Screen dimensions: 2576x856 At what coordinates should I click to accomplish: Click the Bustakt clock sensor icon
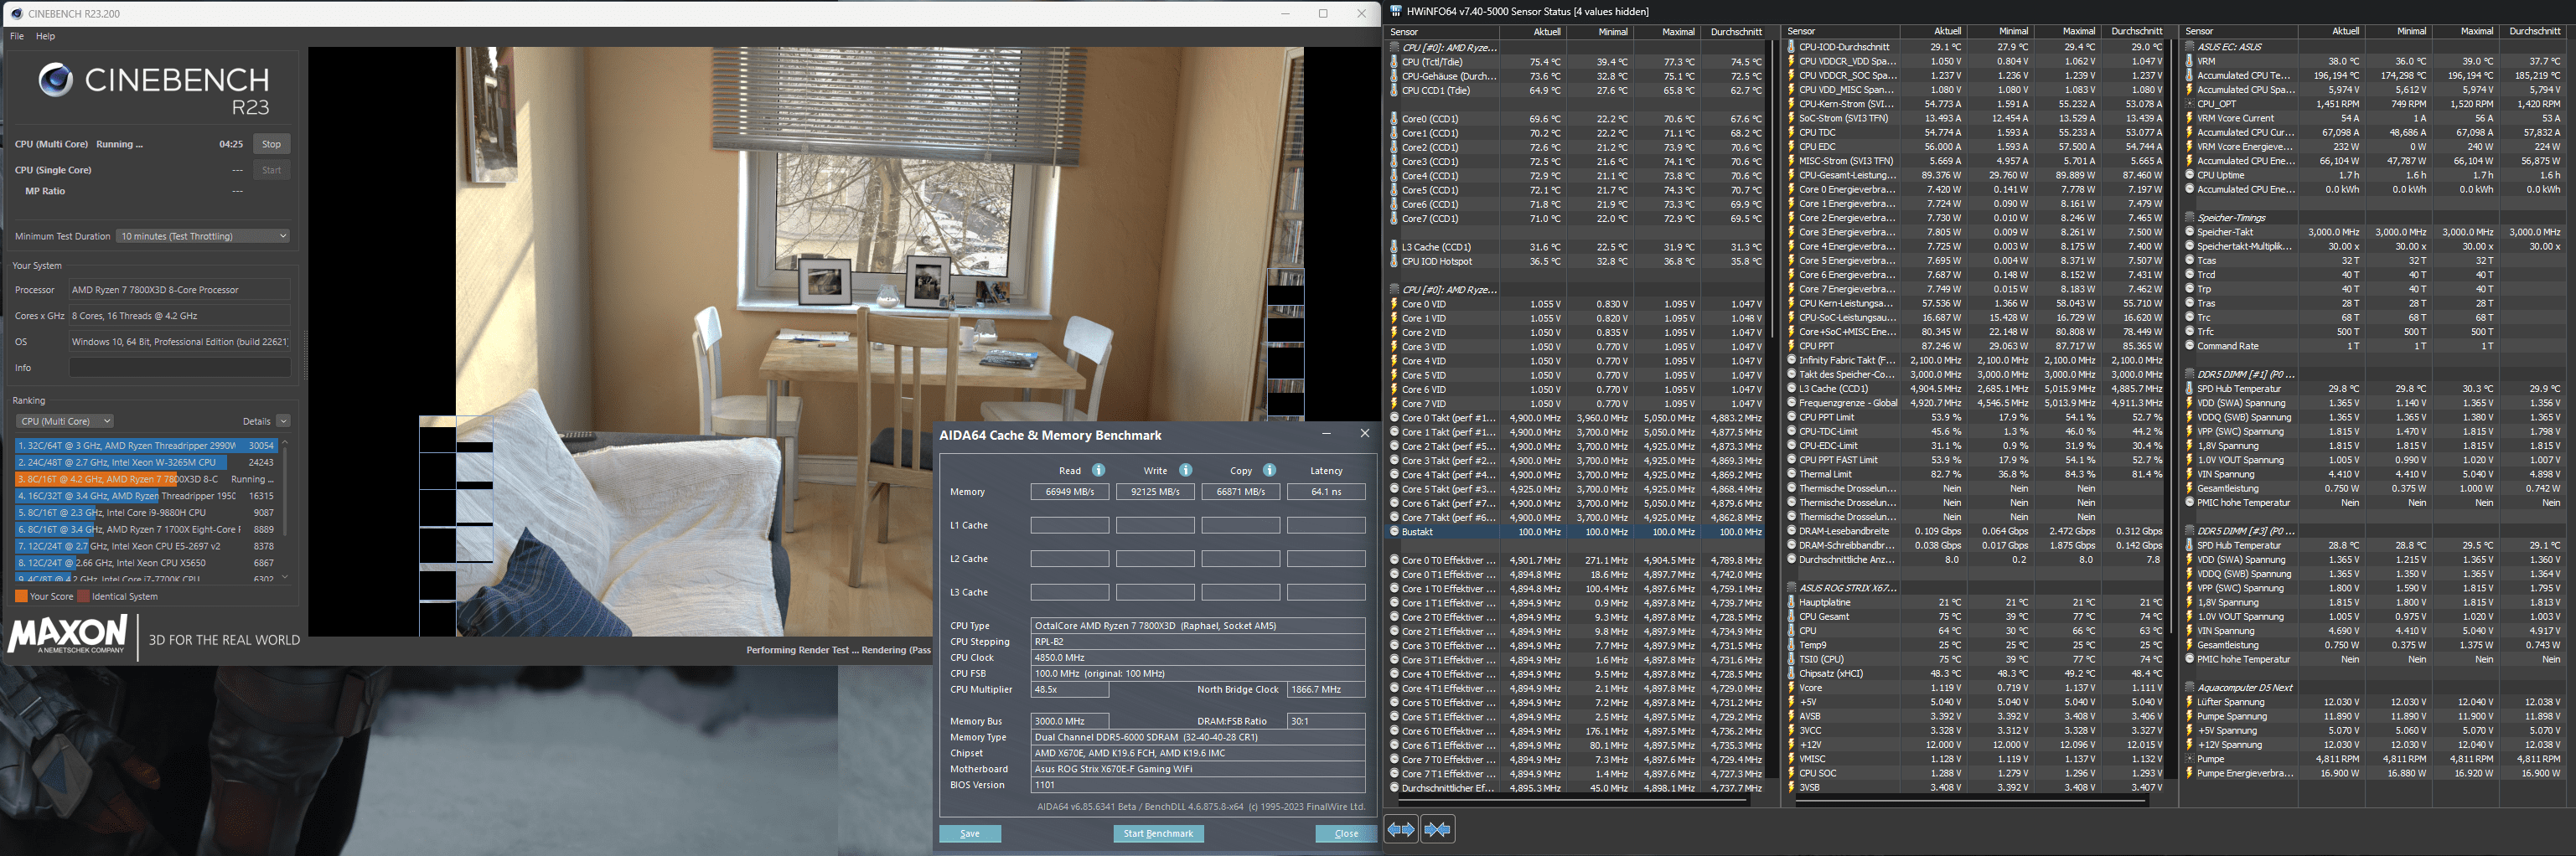click(x=1394, y=532)
